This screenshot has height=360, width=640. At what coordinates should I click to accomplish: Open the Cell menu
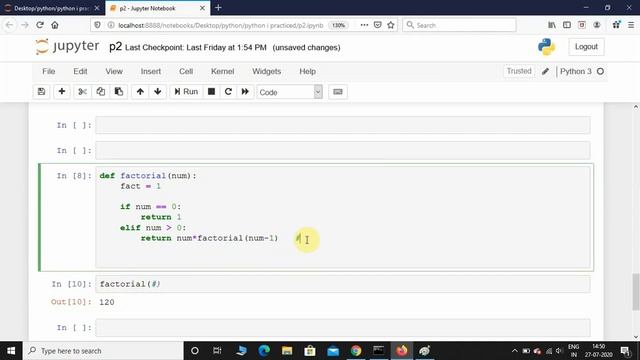(x=186, y=71)
